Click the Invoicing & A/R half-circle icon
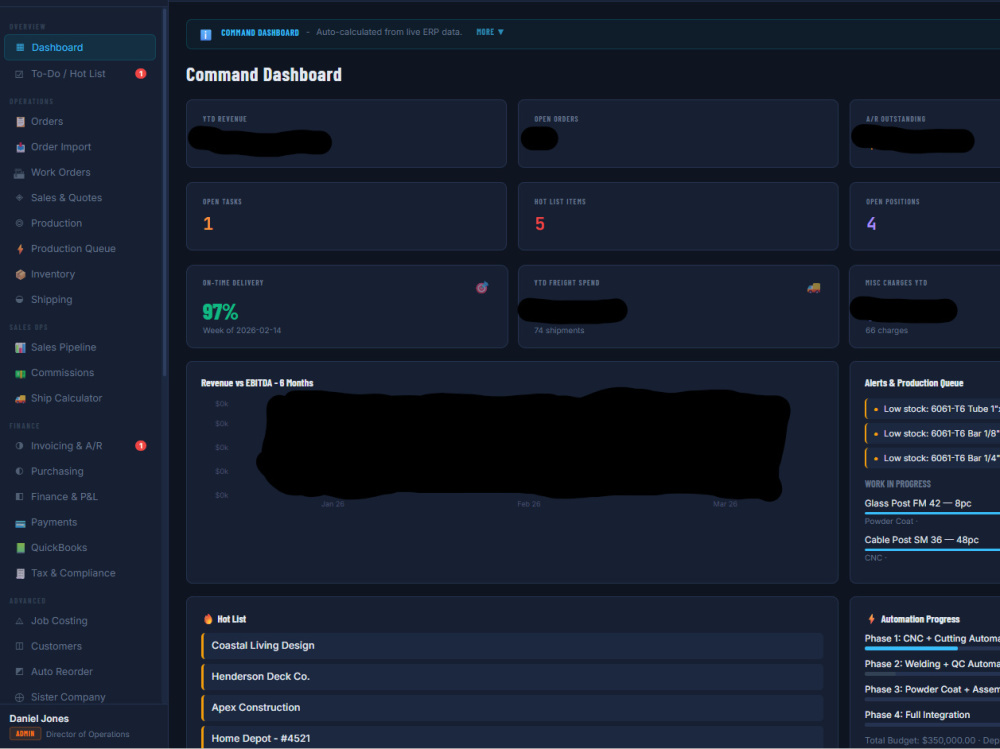 click(19, 446)
